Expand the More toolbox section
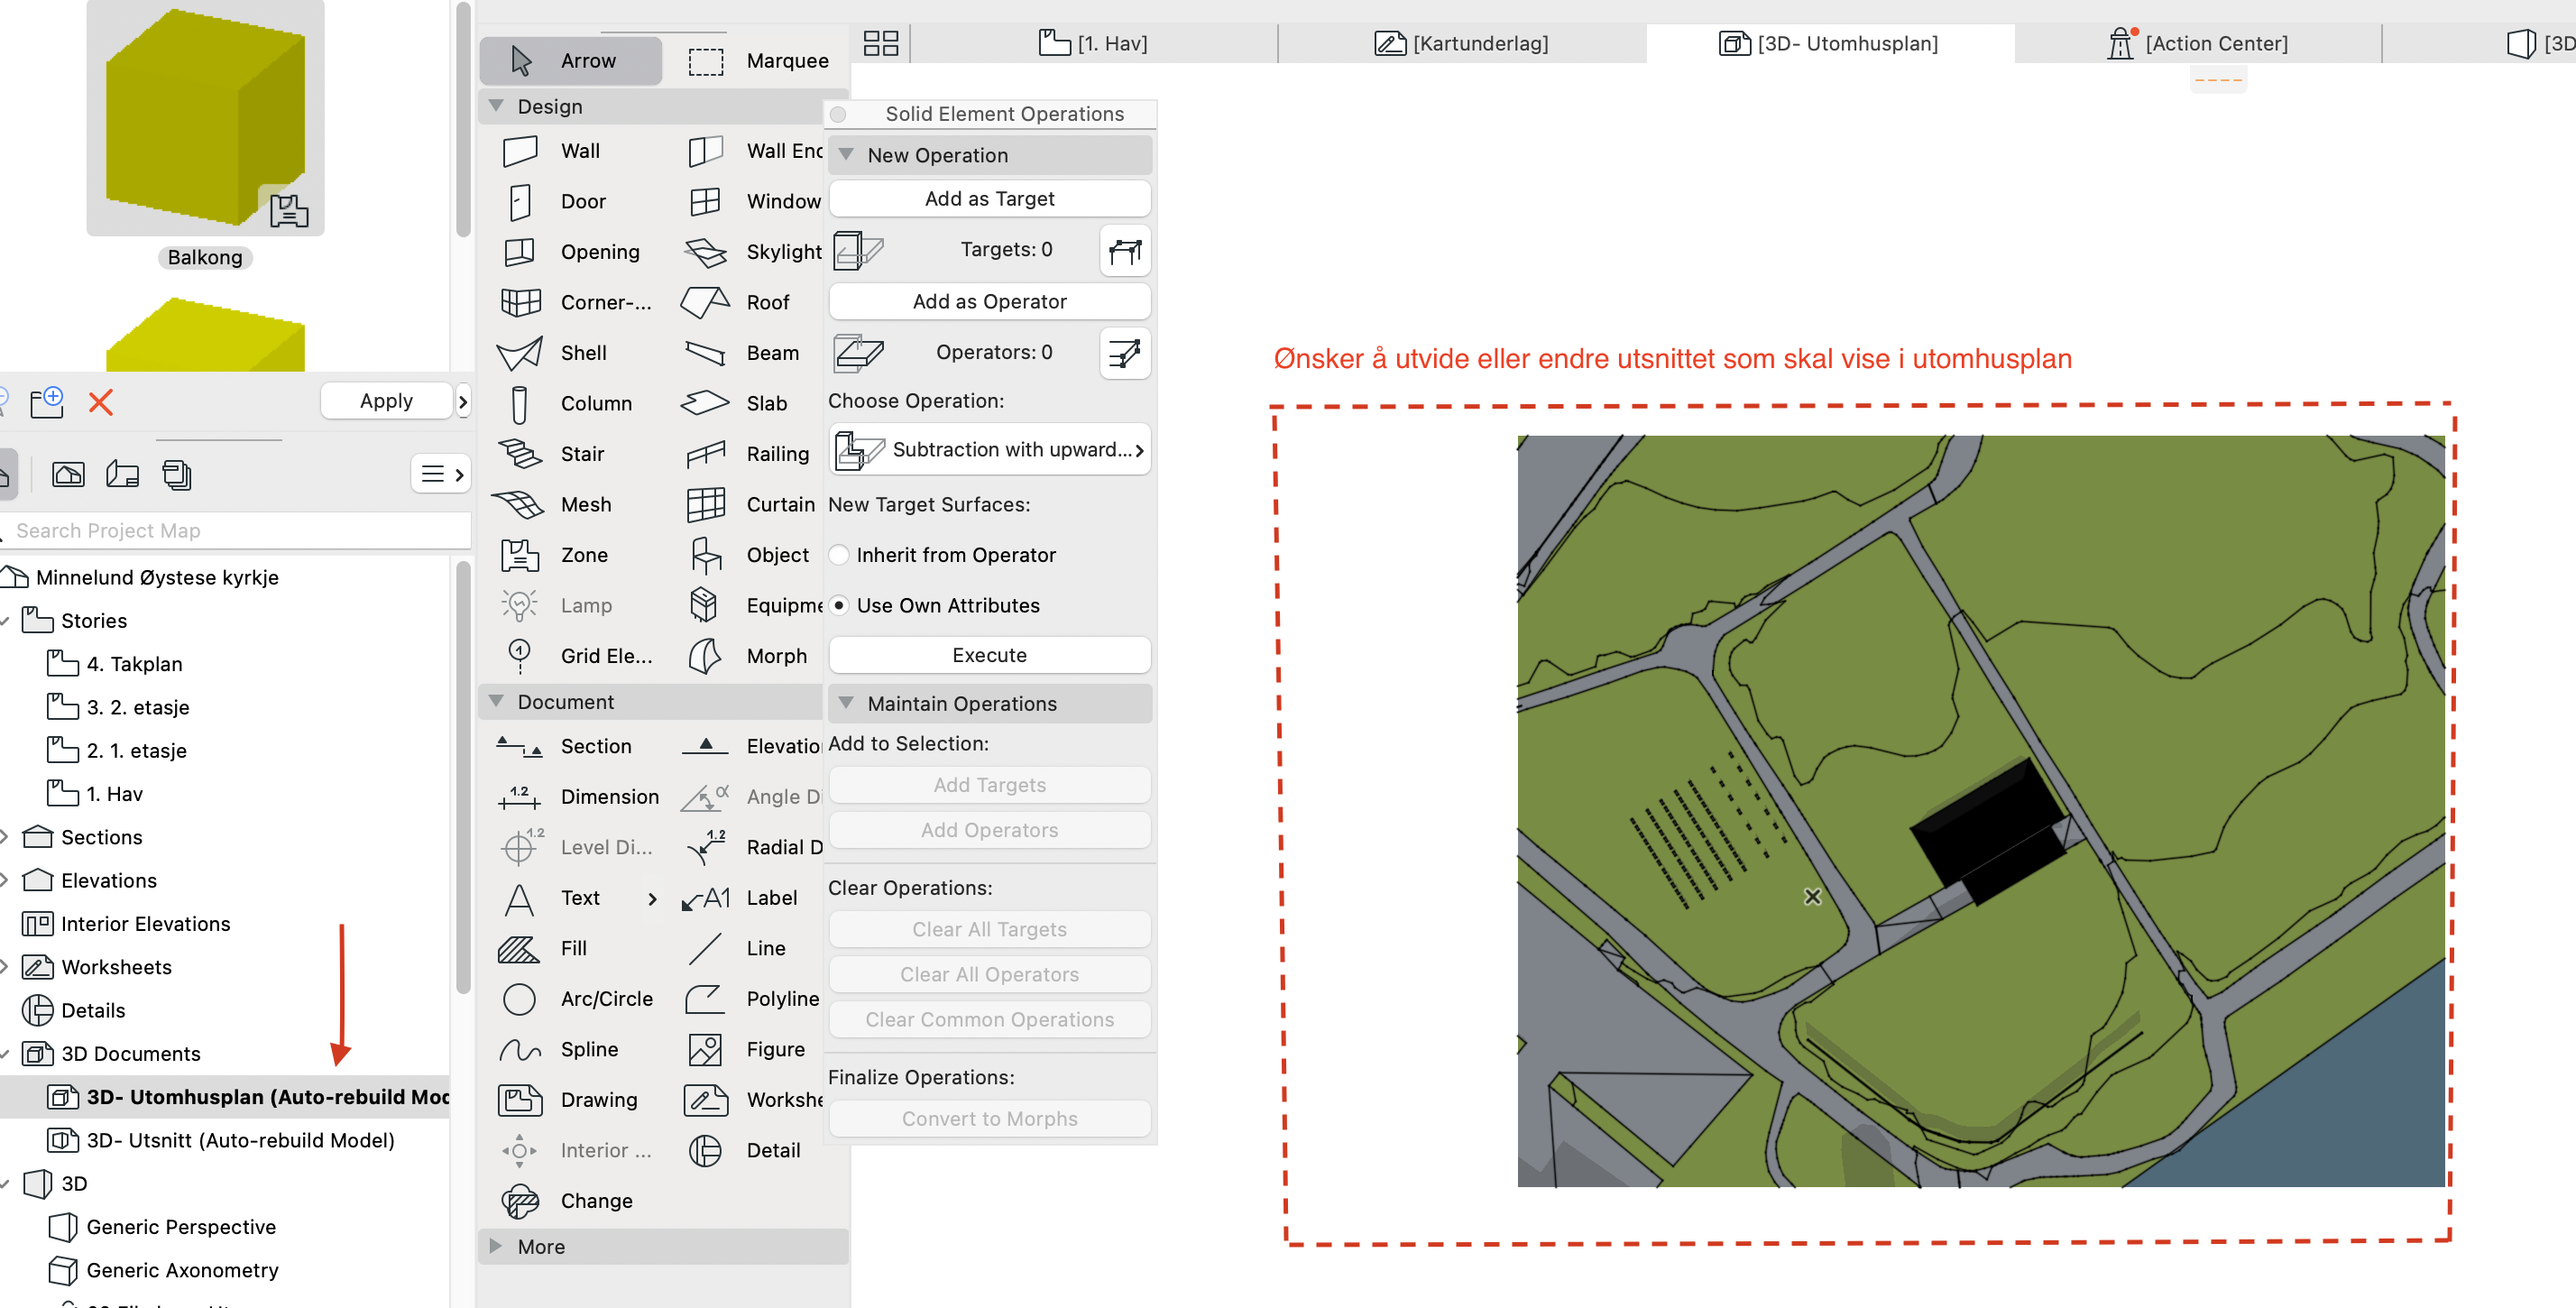This screenshot has width=2576, height=1308. pos(496,1246)
